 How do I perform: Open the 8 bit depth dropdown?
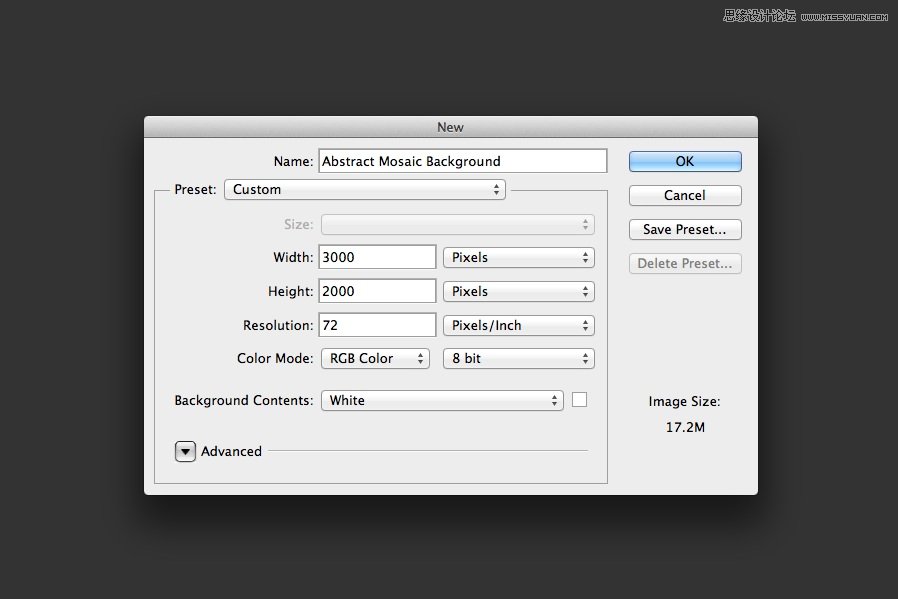click(518, 358)
